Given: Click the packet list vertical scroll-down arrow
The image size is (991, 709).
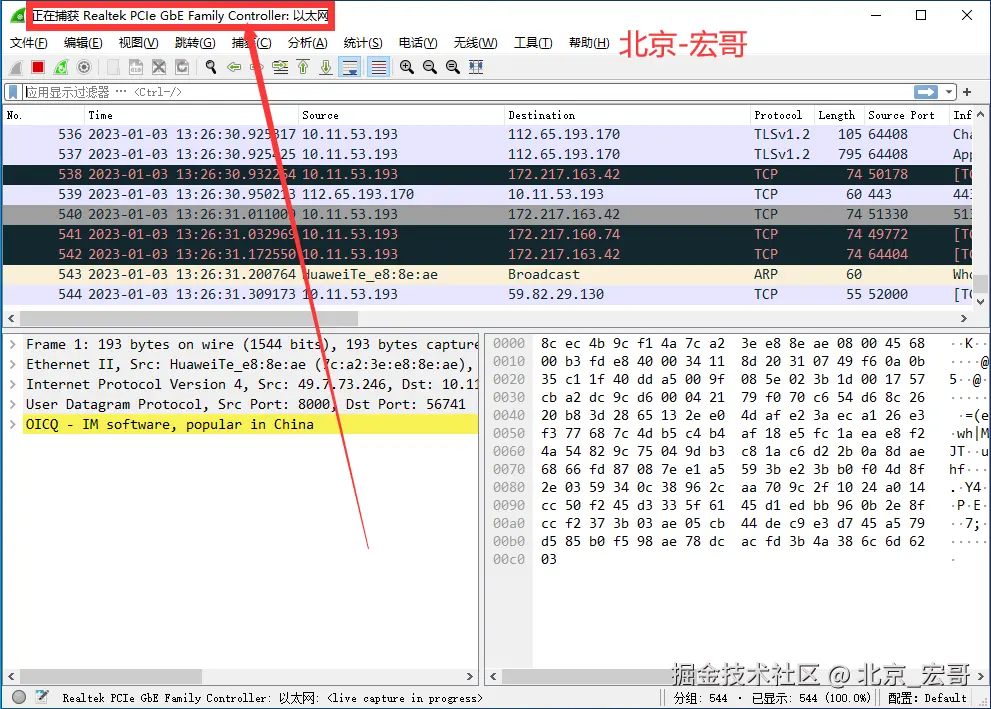Looking at the screenshot, I should point(980,301).
